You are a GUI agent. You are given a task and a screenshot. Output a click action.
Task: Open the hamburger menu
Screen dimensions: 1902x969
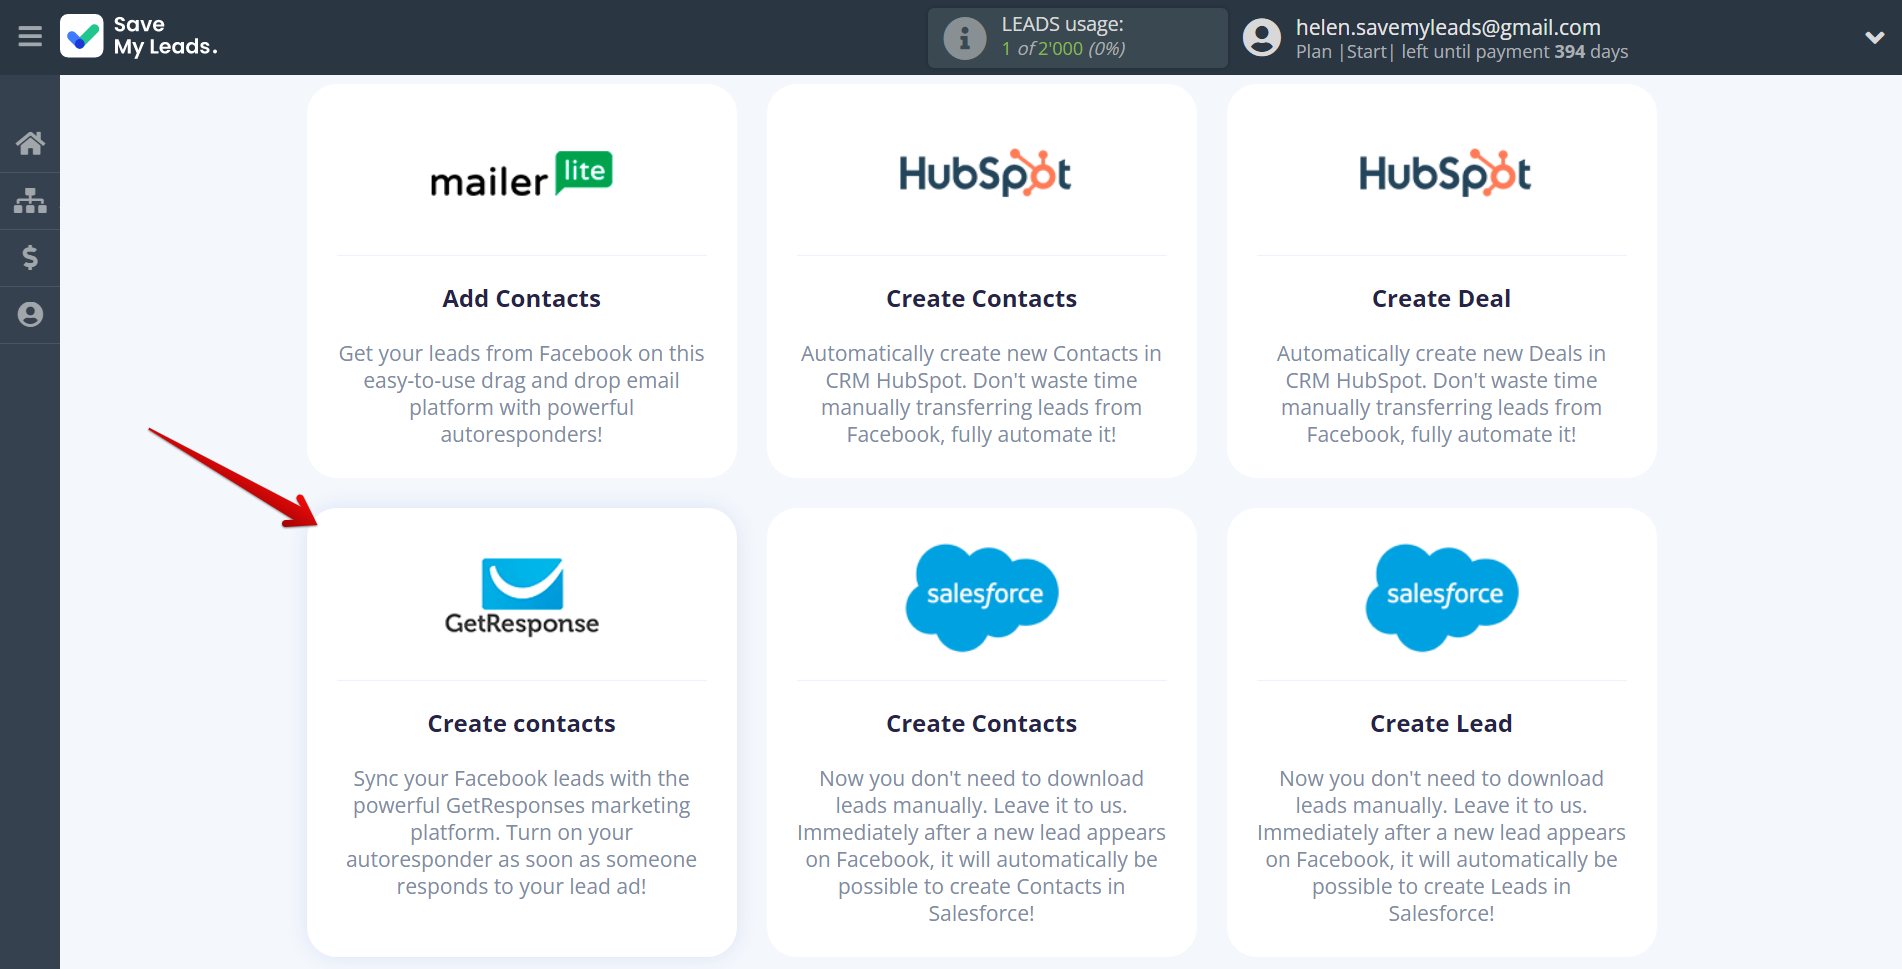pyautogui.click(x=30, y=37)
